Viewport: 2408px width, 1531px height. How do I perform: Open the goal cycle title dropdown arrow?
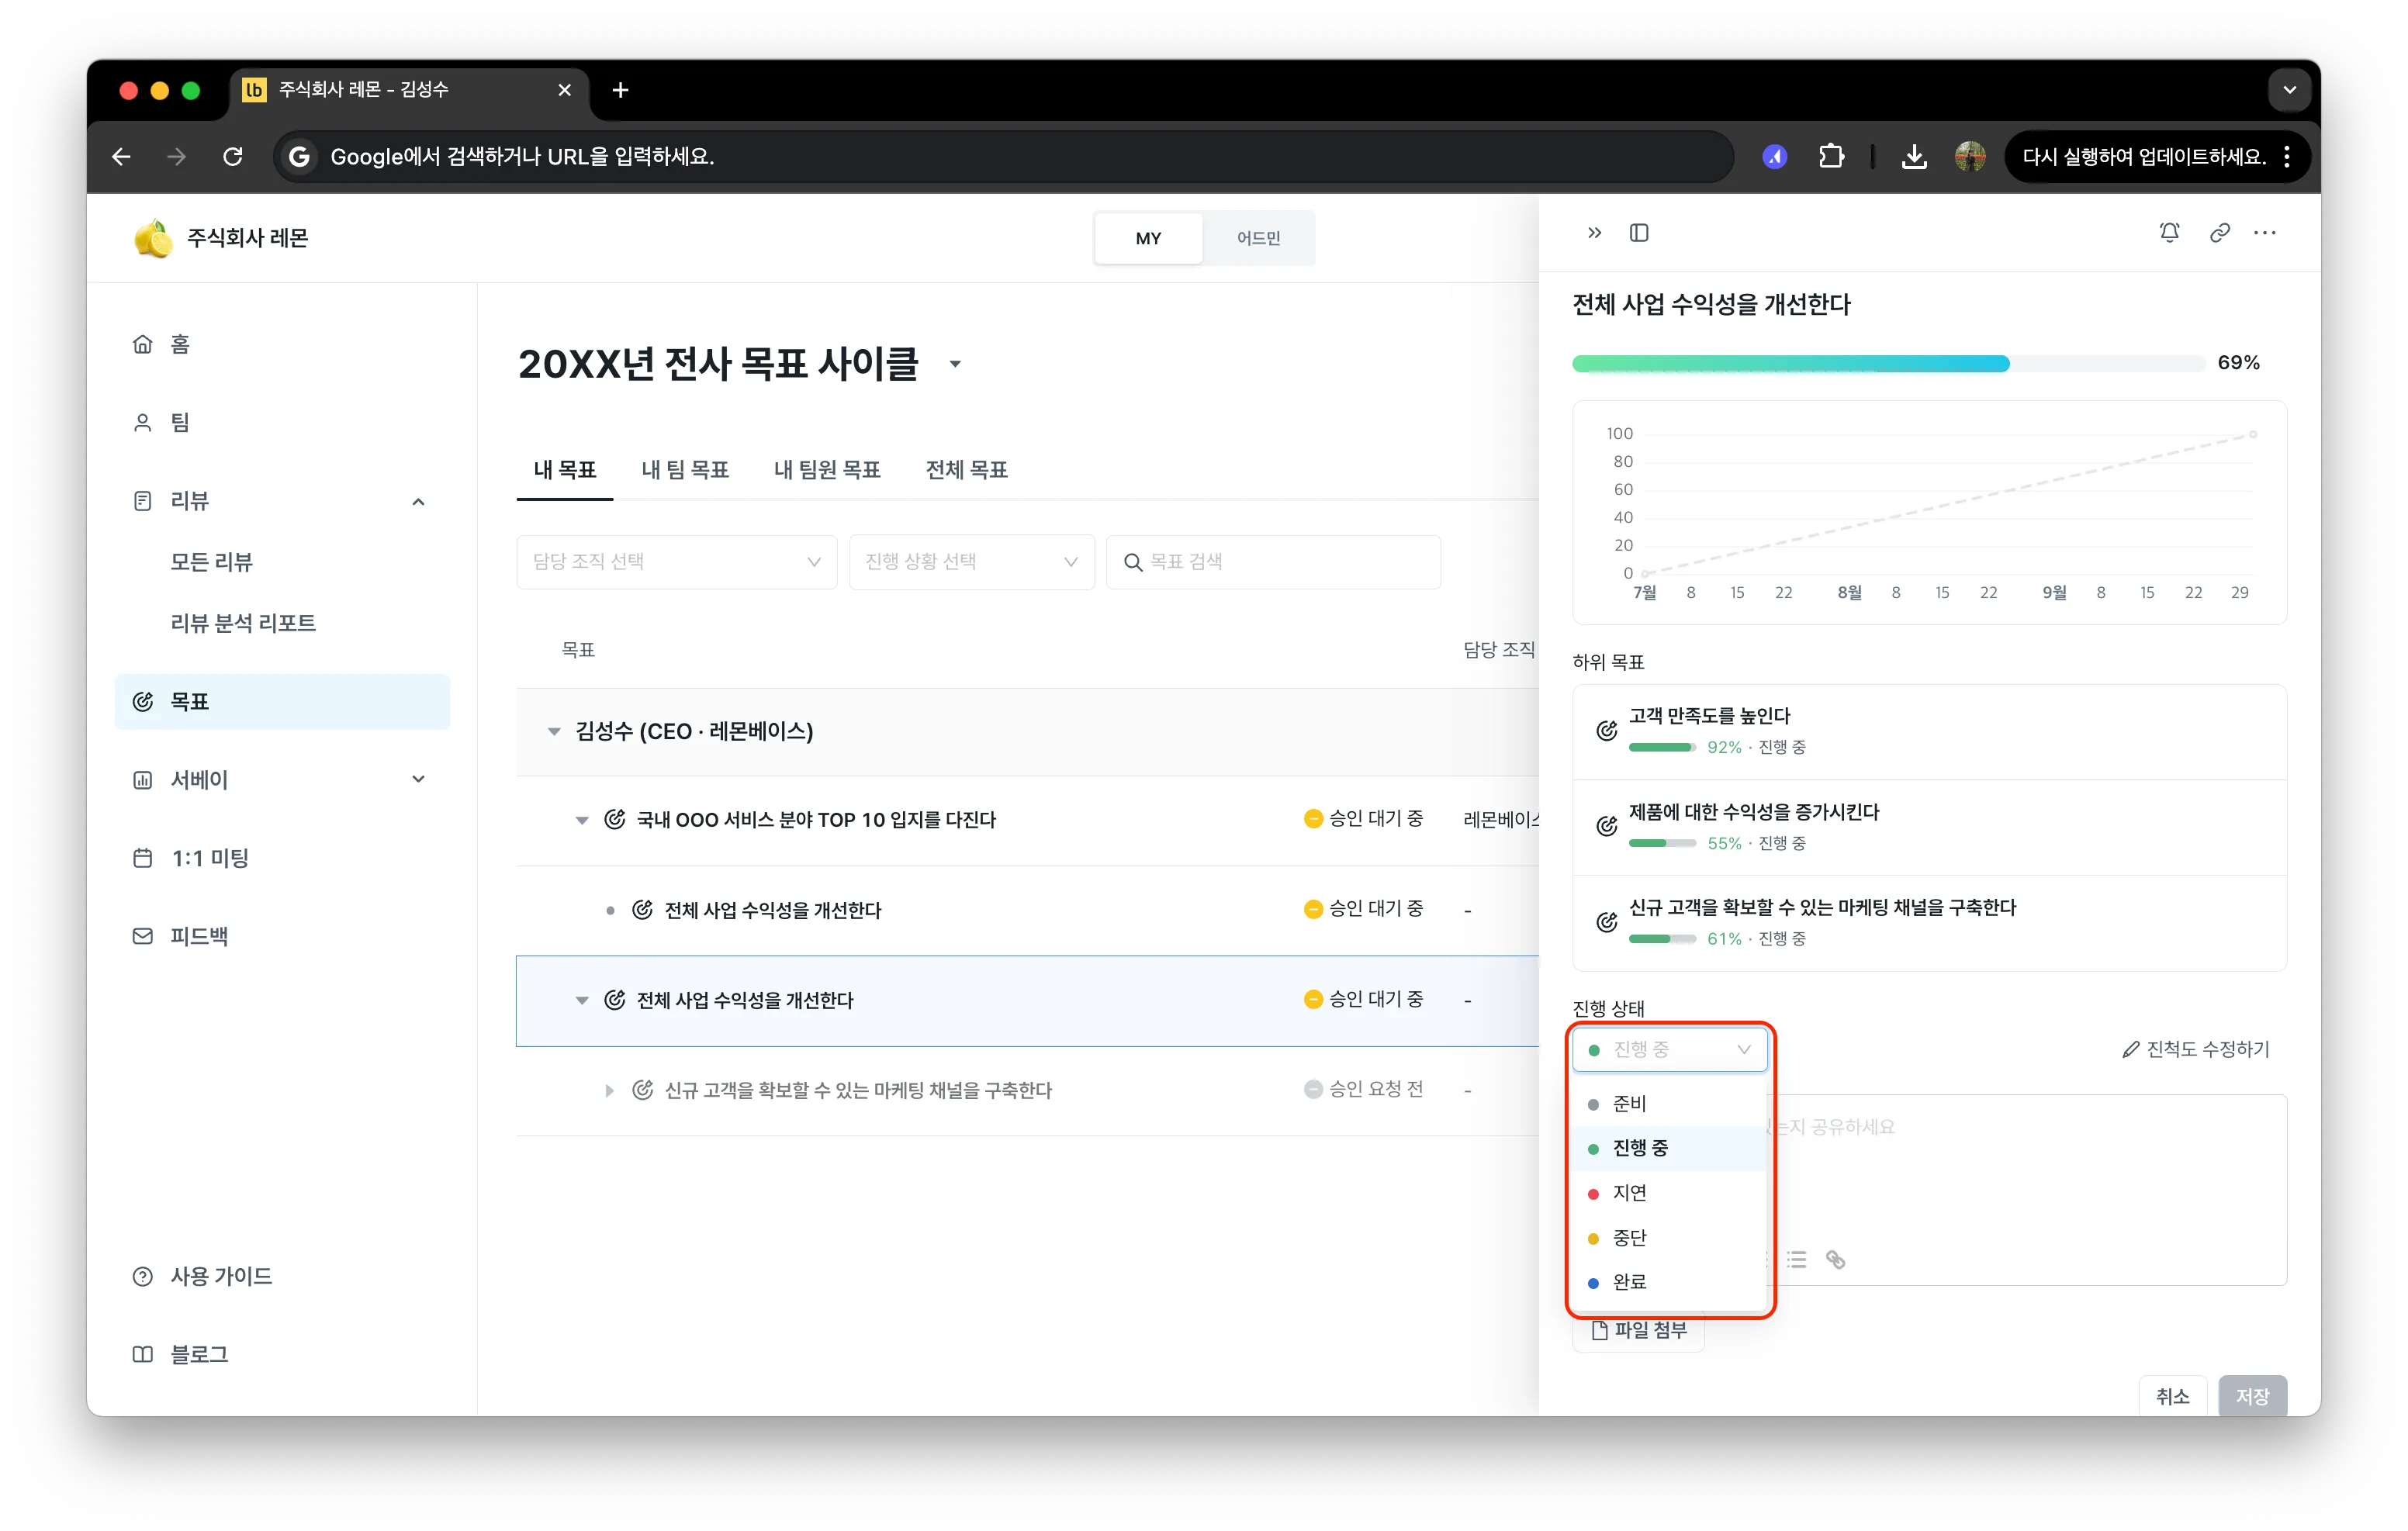click(955, 364)
